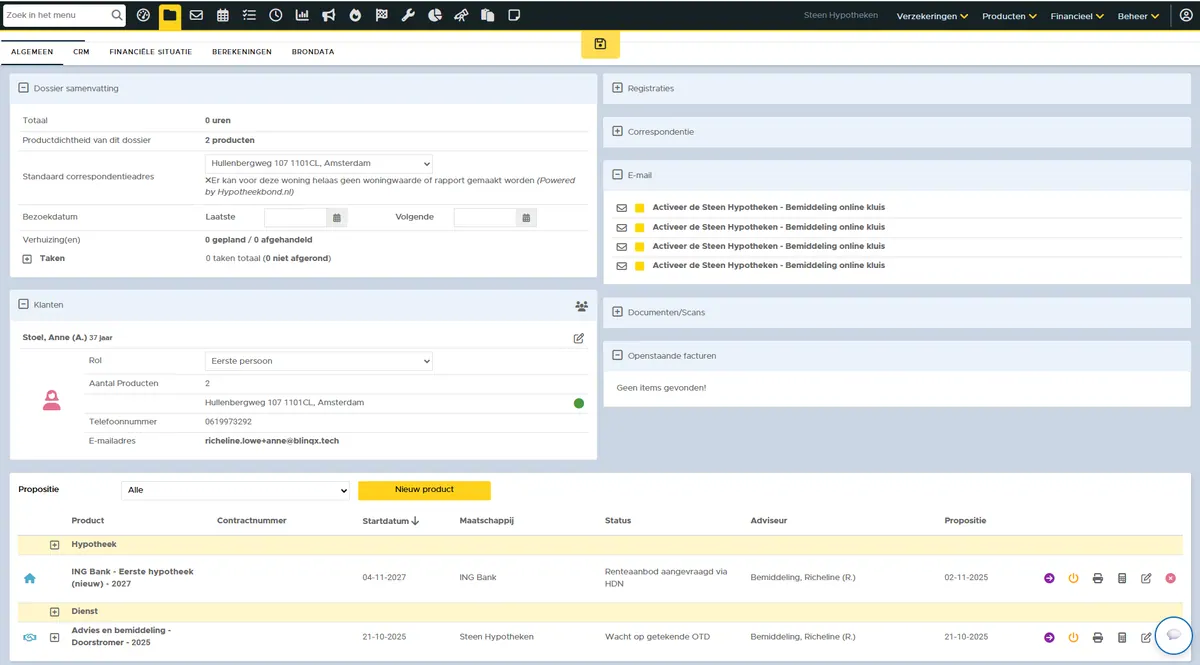The height and width of the screenshot is (665, 1200).
Task: Open the checkered flag icon in the top bar
Action: pyautogui.click(x=381, y=16)
